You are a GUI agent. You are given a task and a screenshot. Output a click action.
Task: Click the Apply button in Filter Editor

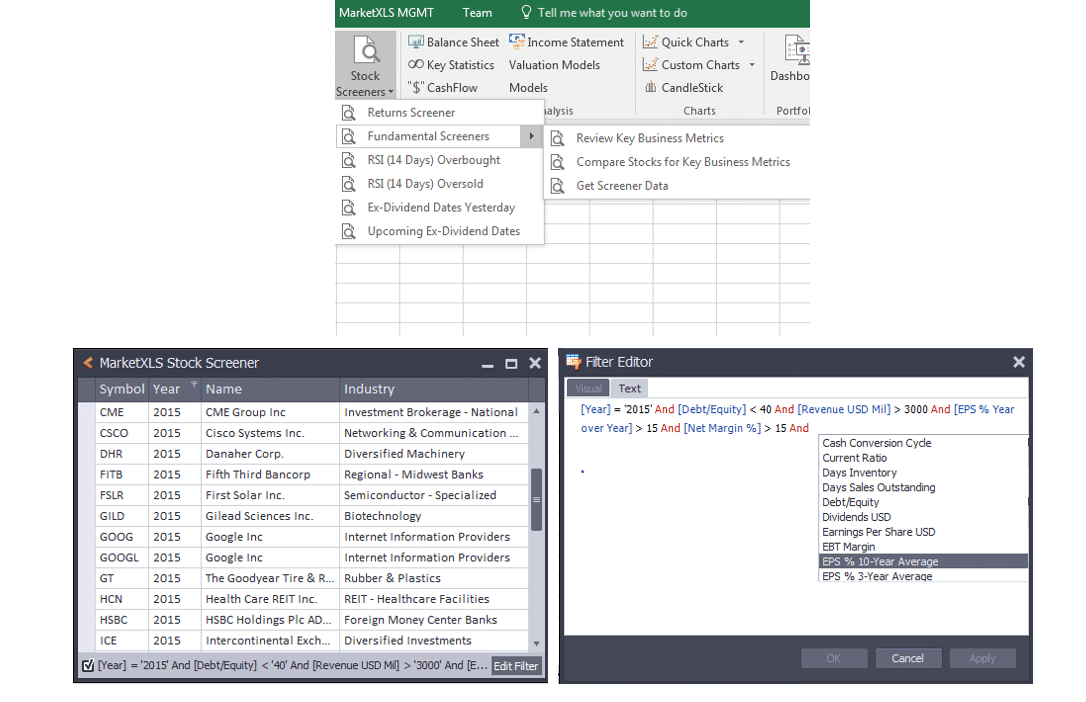click(x=982, y=658)
